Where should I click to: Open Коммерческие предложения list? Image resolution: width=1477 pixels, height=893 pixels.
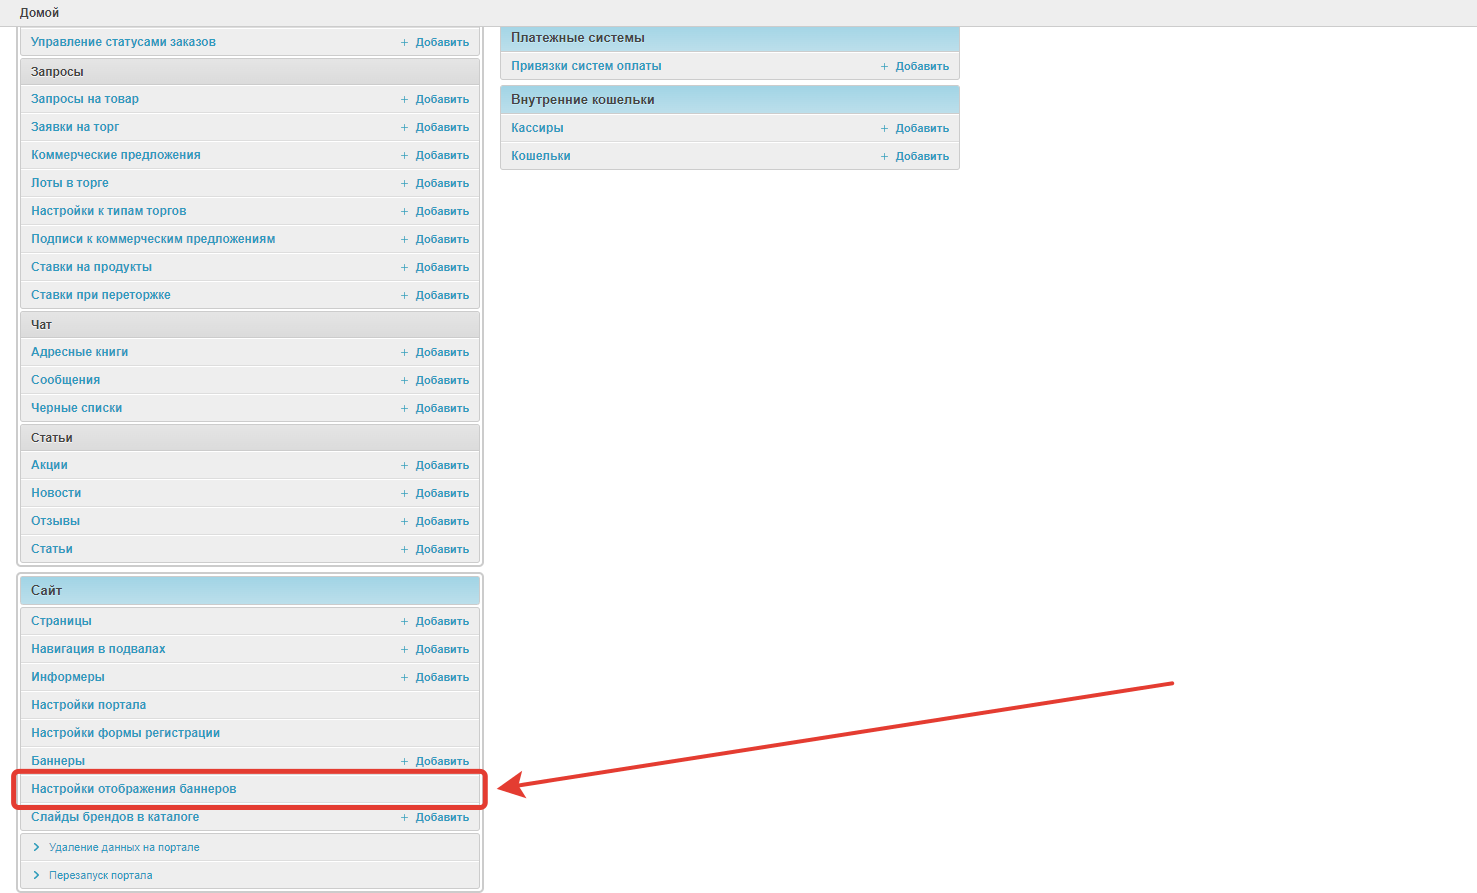tap(116, 155)
